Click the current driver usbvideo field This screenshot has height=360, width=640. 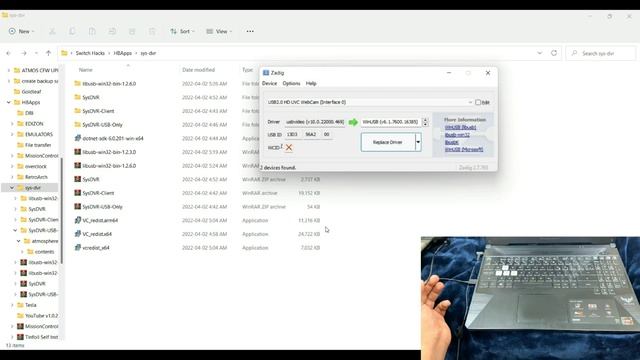pos(315,122)
